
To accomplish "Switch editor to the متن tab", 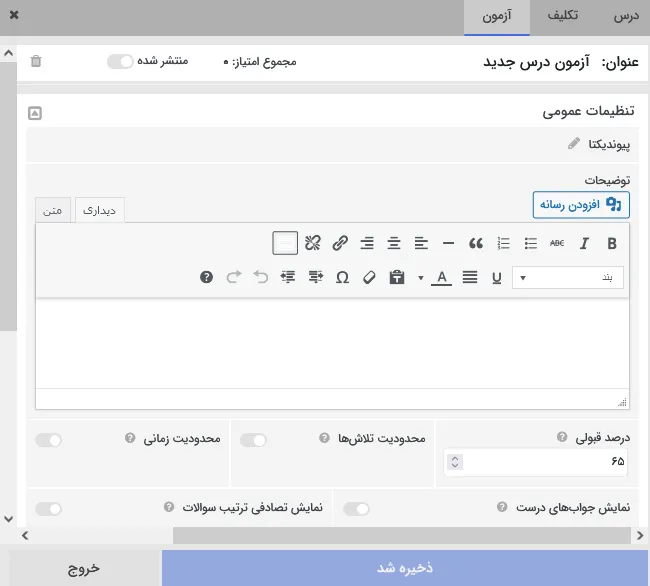I will pyautogui.click(x=53, y=211).
